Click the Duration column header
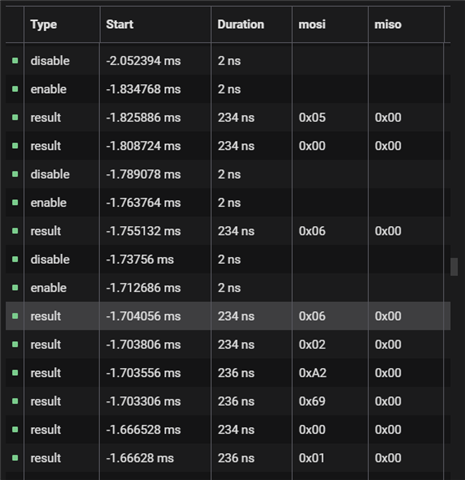Viewport: 465px width, 480px height. (241, 24)
